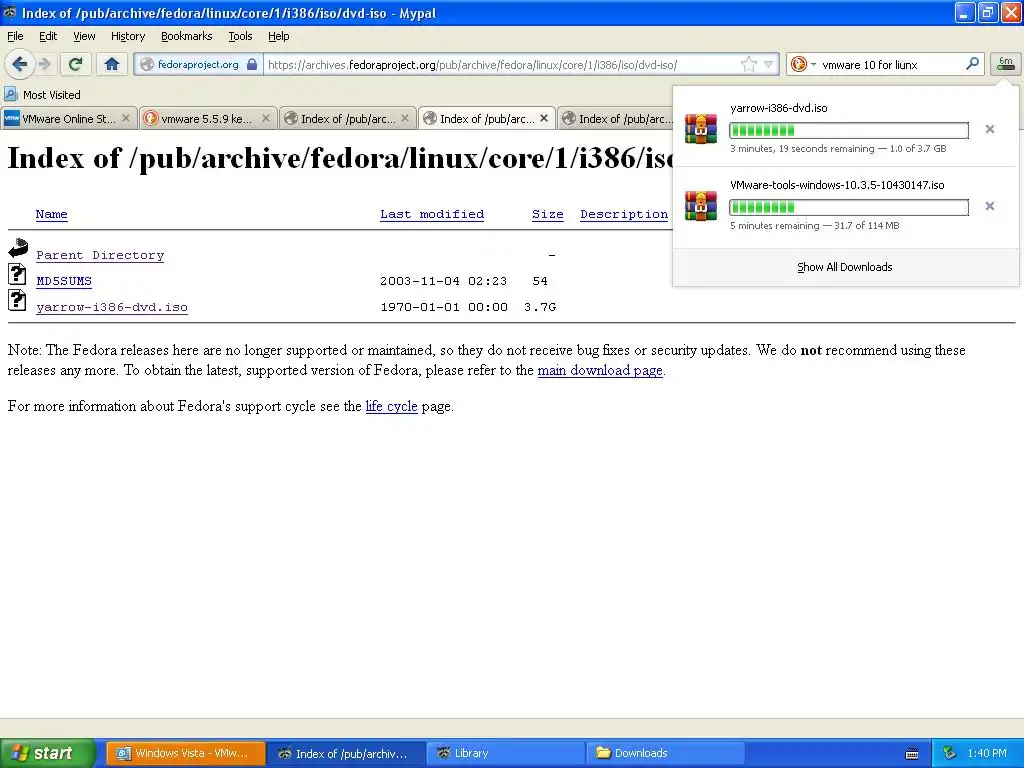Click the Forward navigation arrow
The width and height of the screenshot is (1024, 768).
pos(44,64)
